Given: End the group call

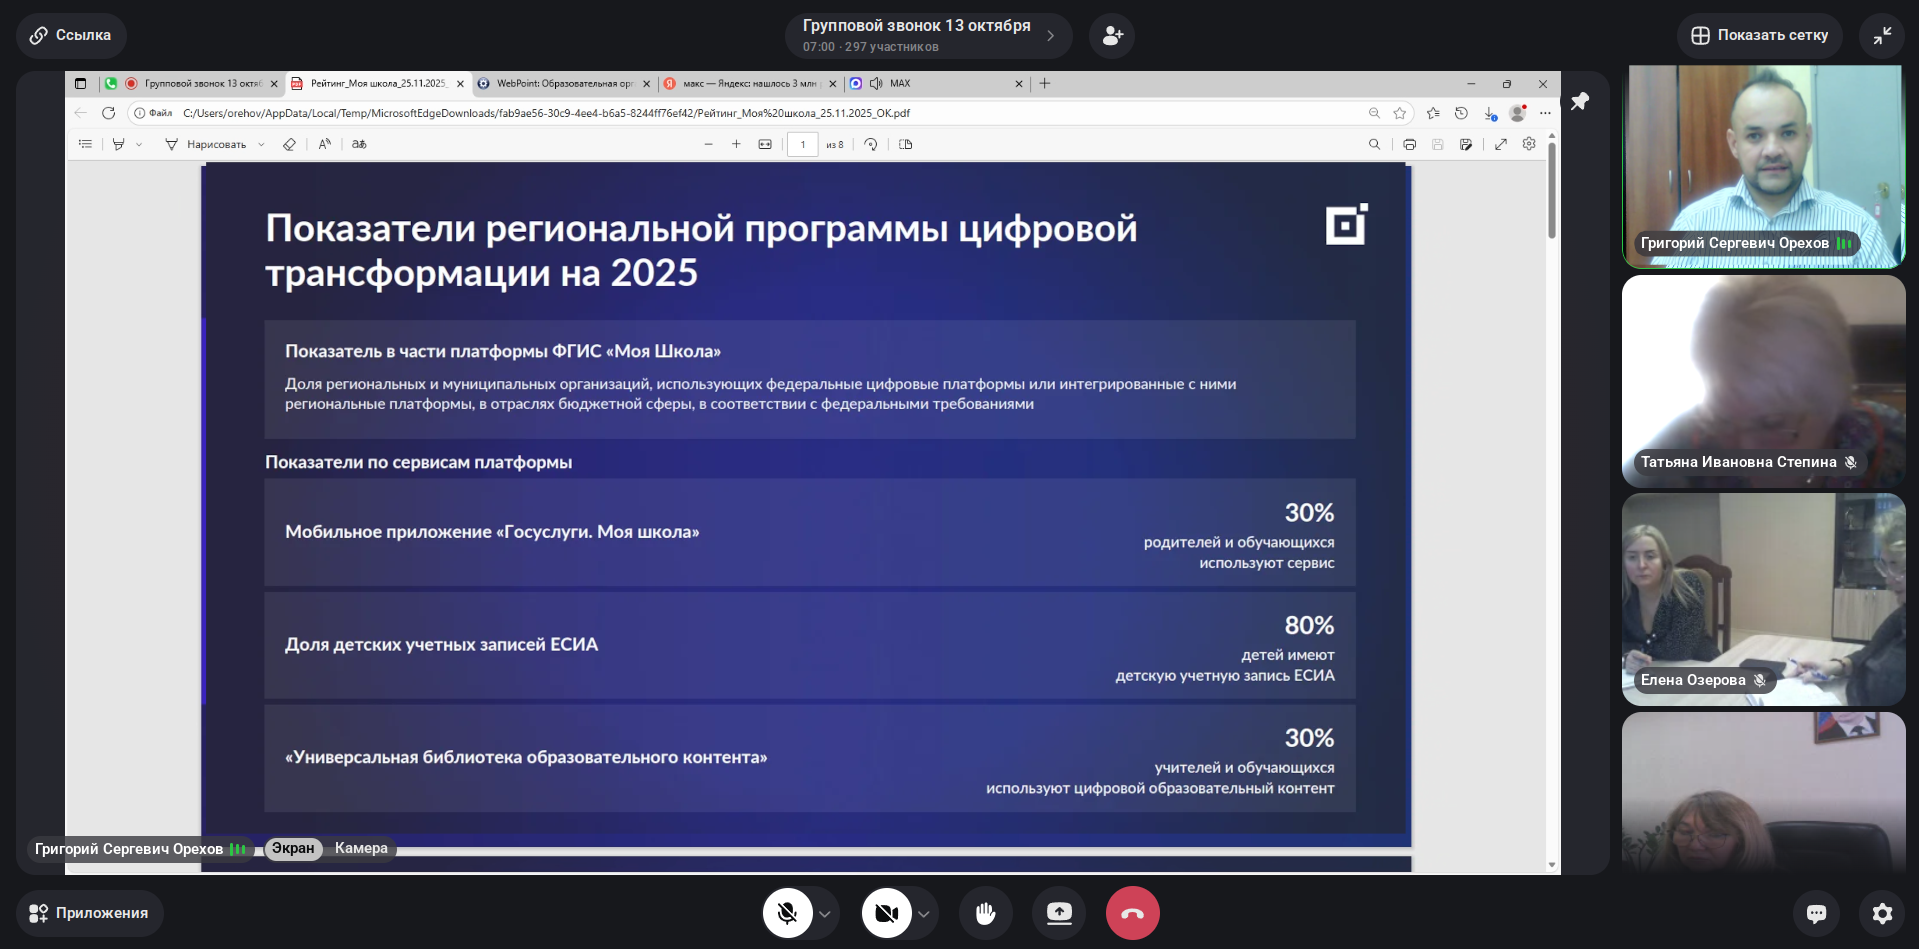Looking at the screenshot, I should coord(1132,913).
